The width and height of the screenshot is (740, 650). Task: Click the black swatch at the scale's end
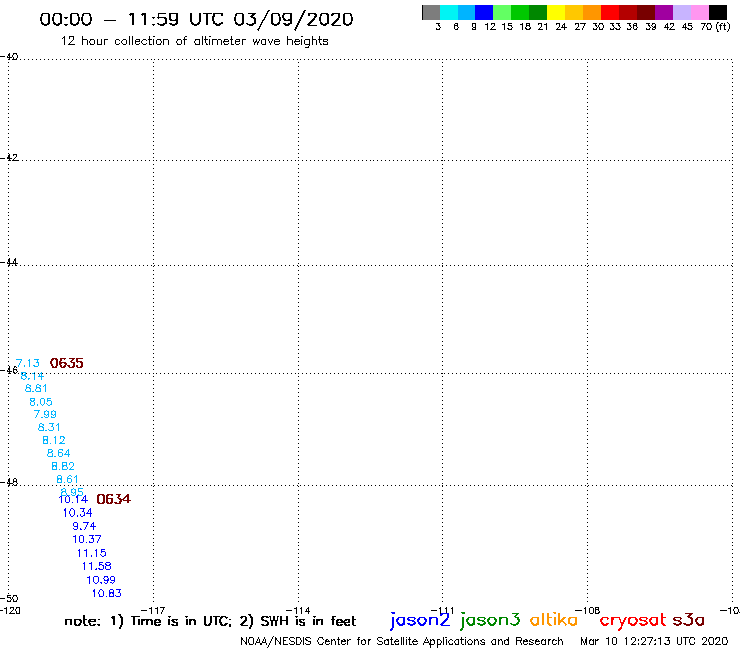click(x=717, y=12)
